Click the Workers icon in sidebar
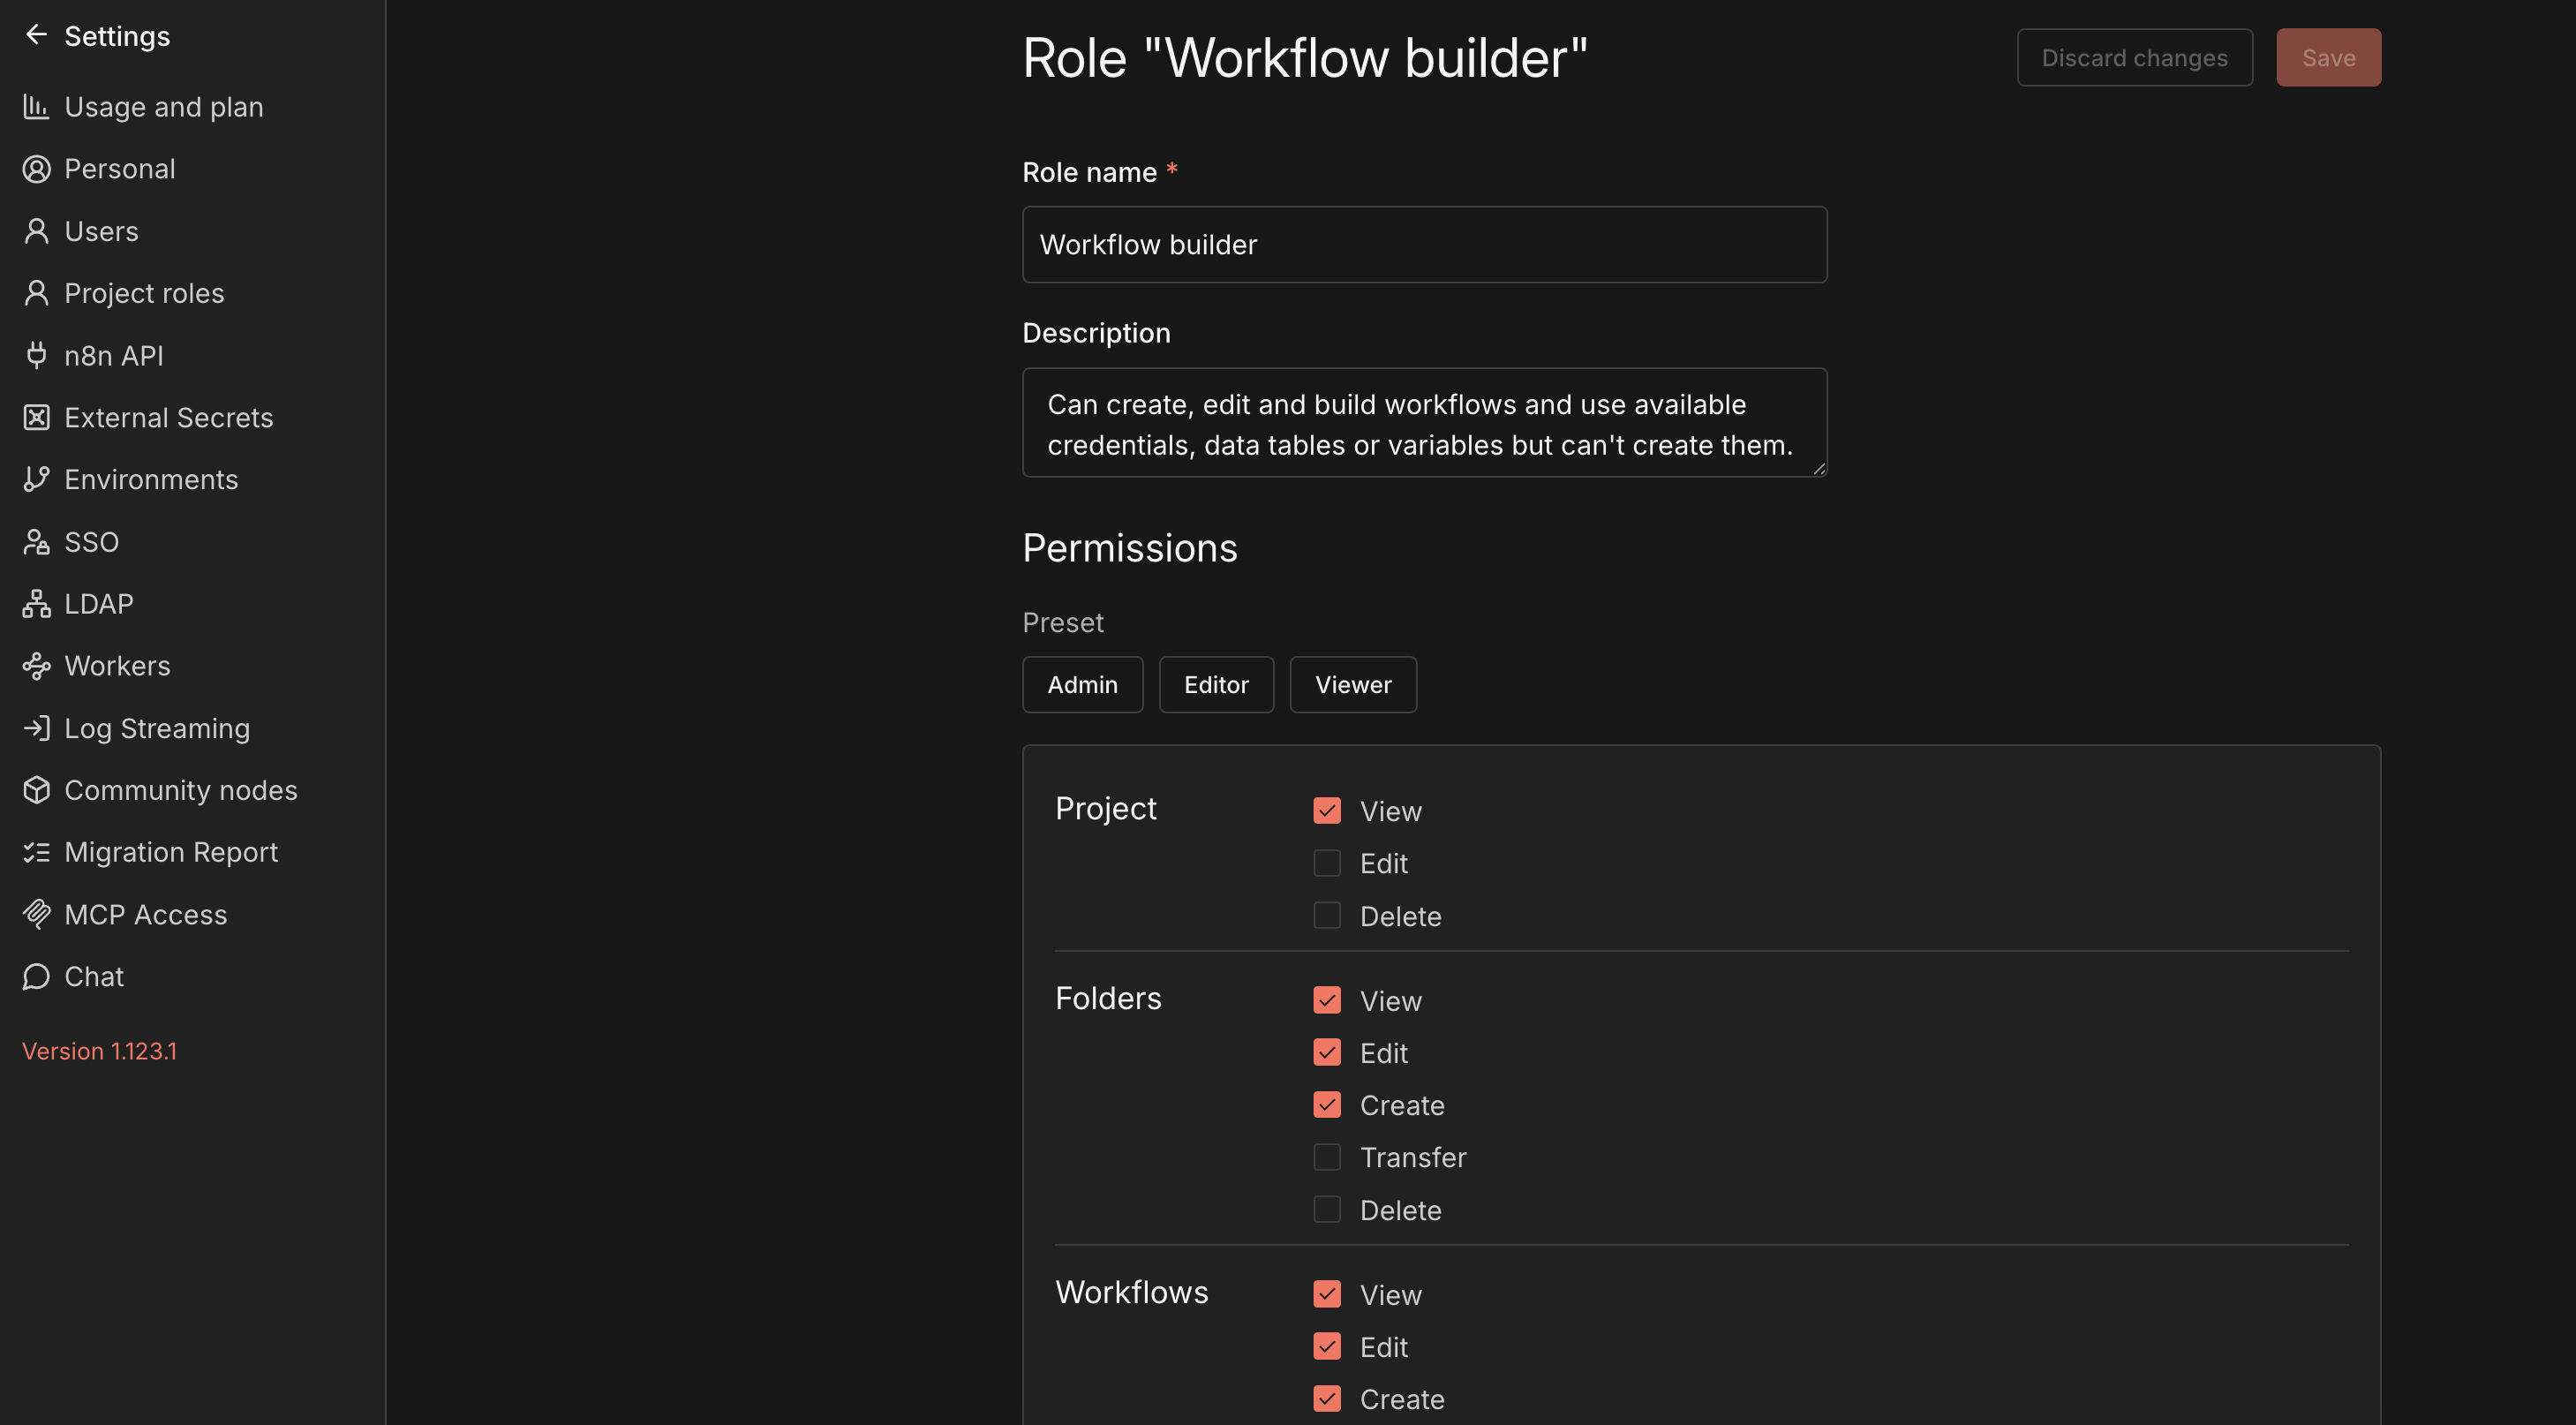Screen dimensions: 2576x1425 click(36, 665)
